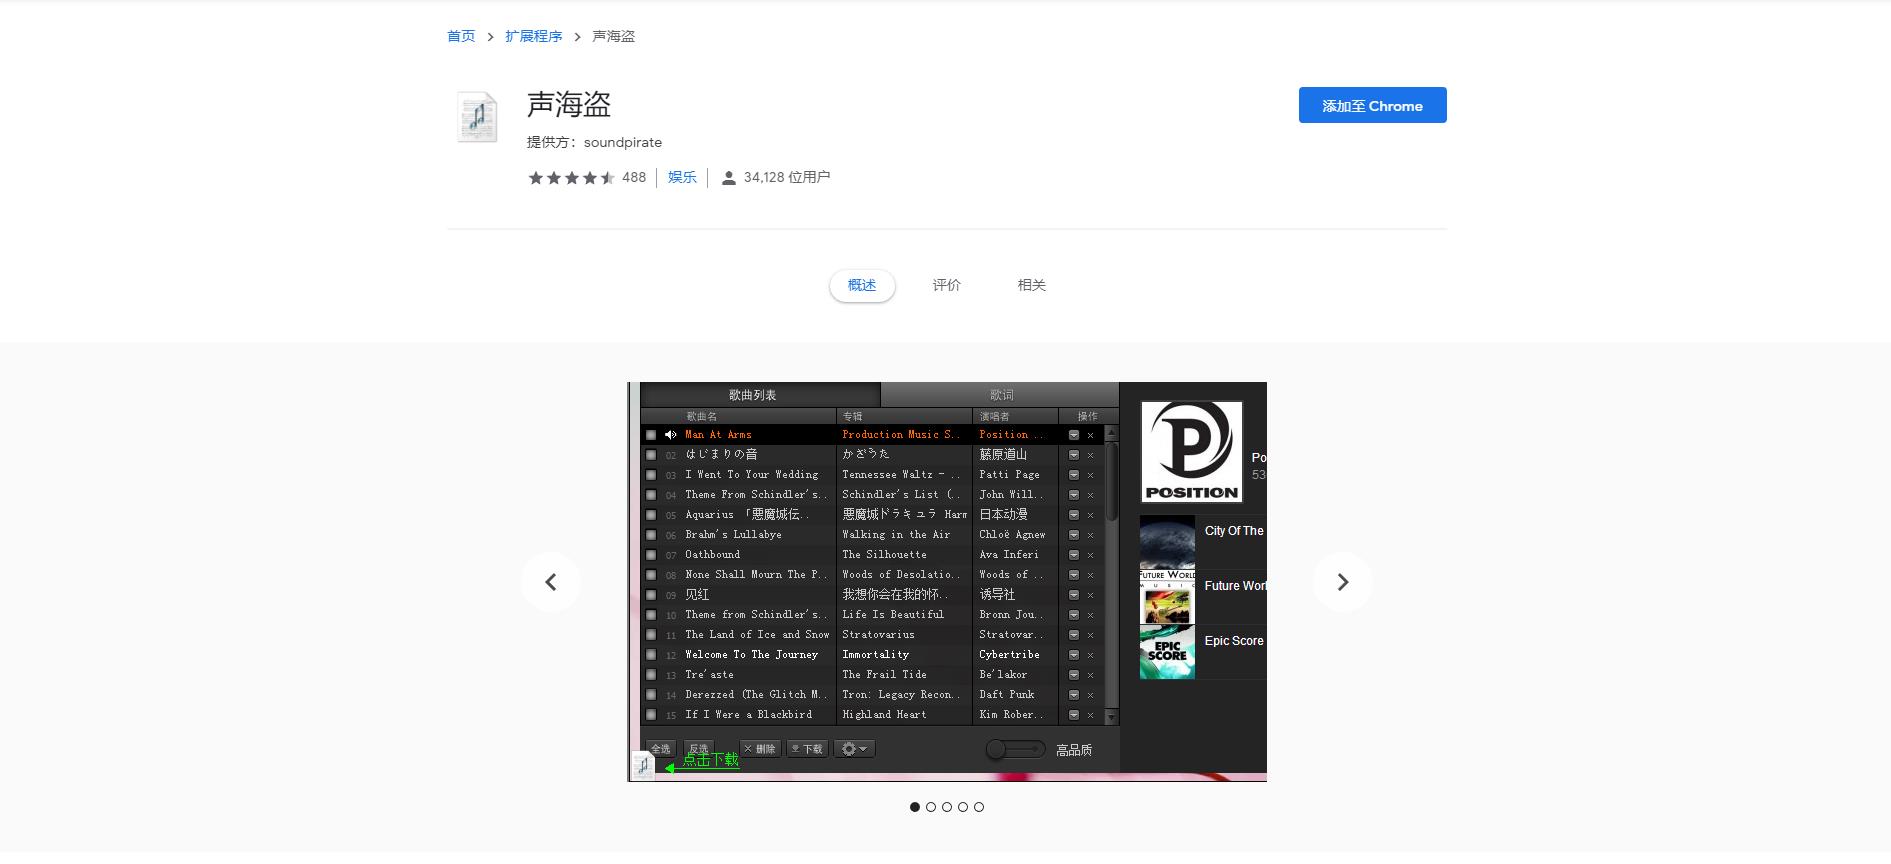Open the 488 ratings count

pos(634,177)
